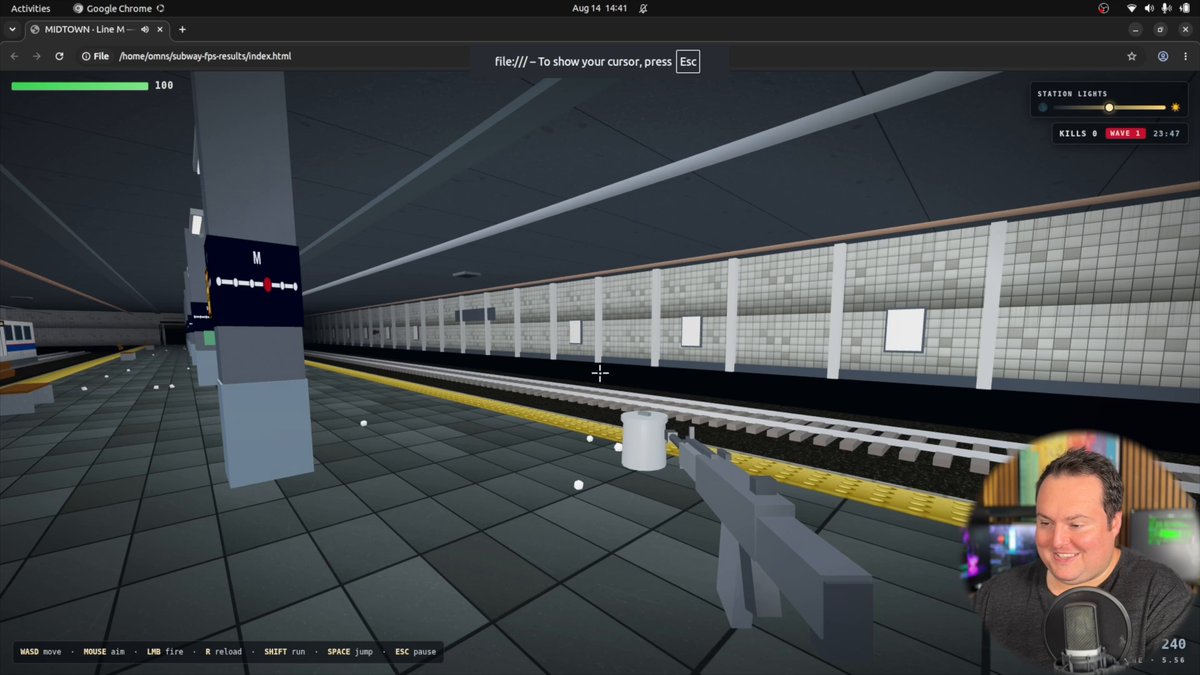1200x675 pixels.
Task: Click the battery indicator in top bar
Action: click(1184, 8)
